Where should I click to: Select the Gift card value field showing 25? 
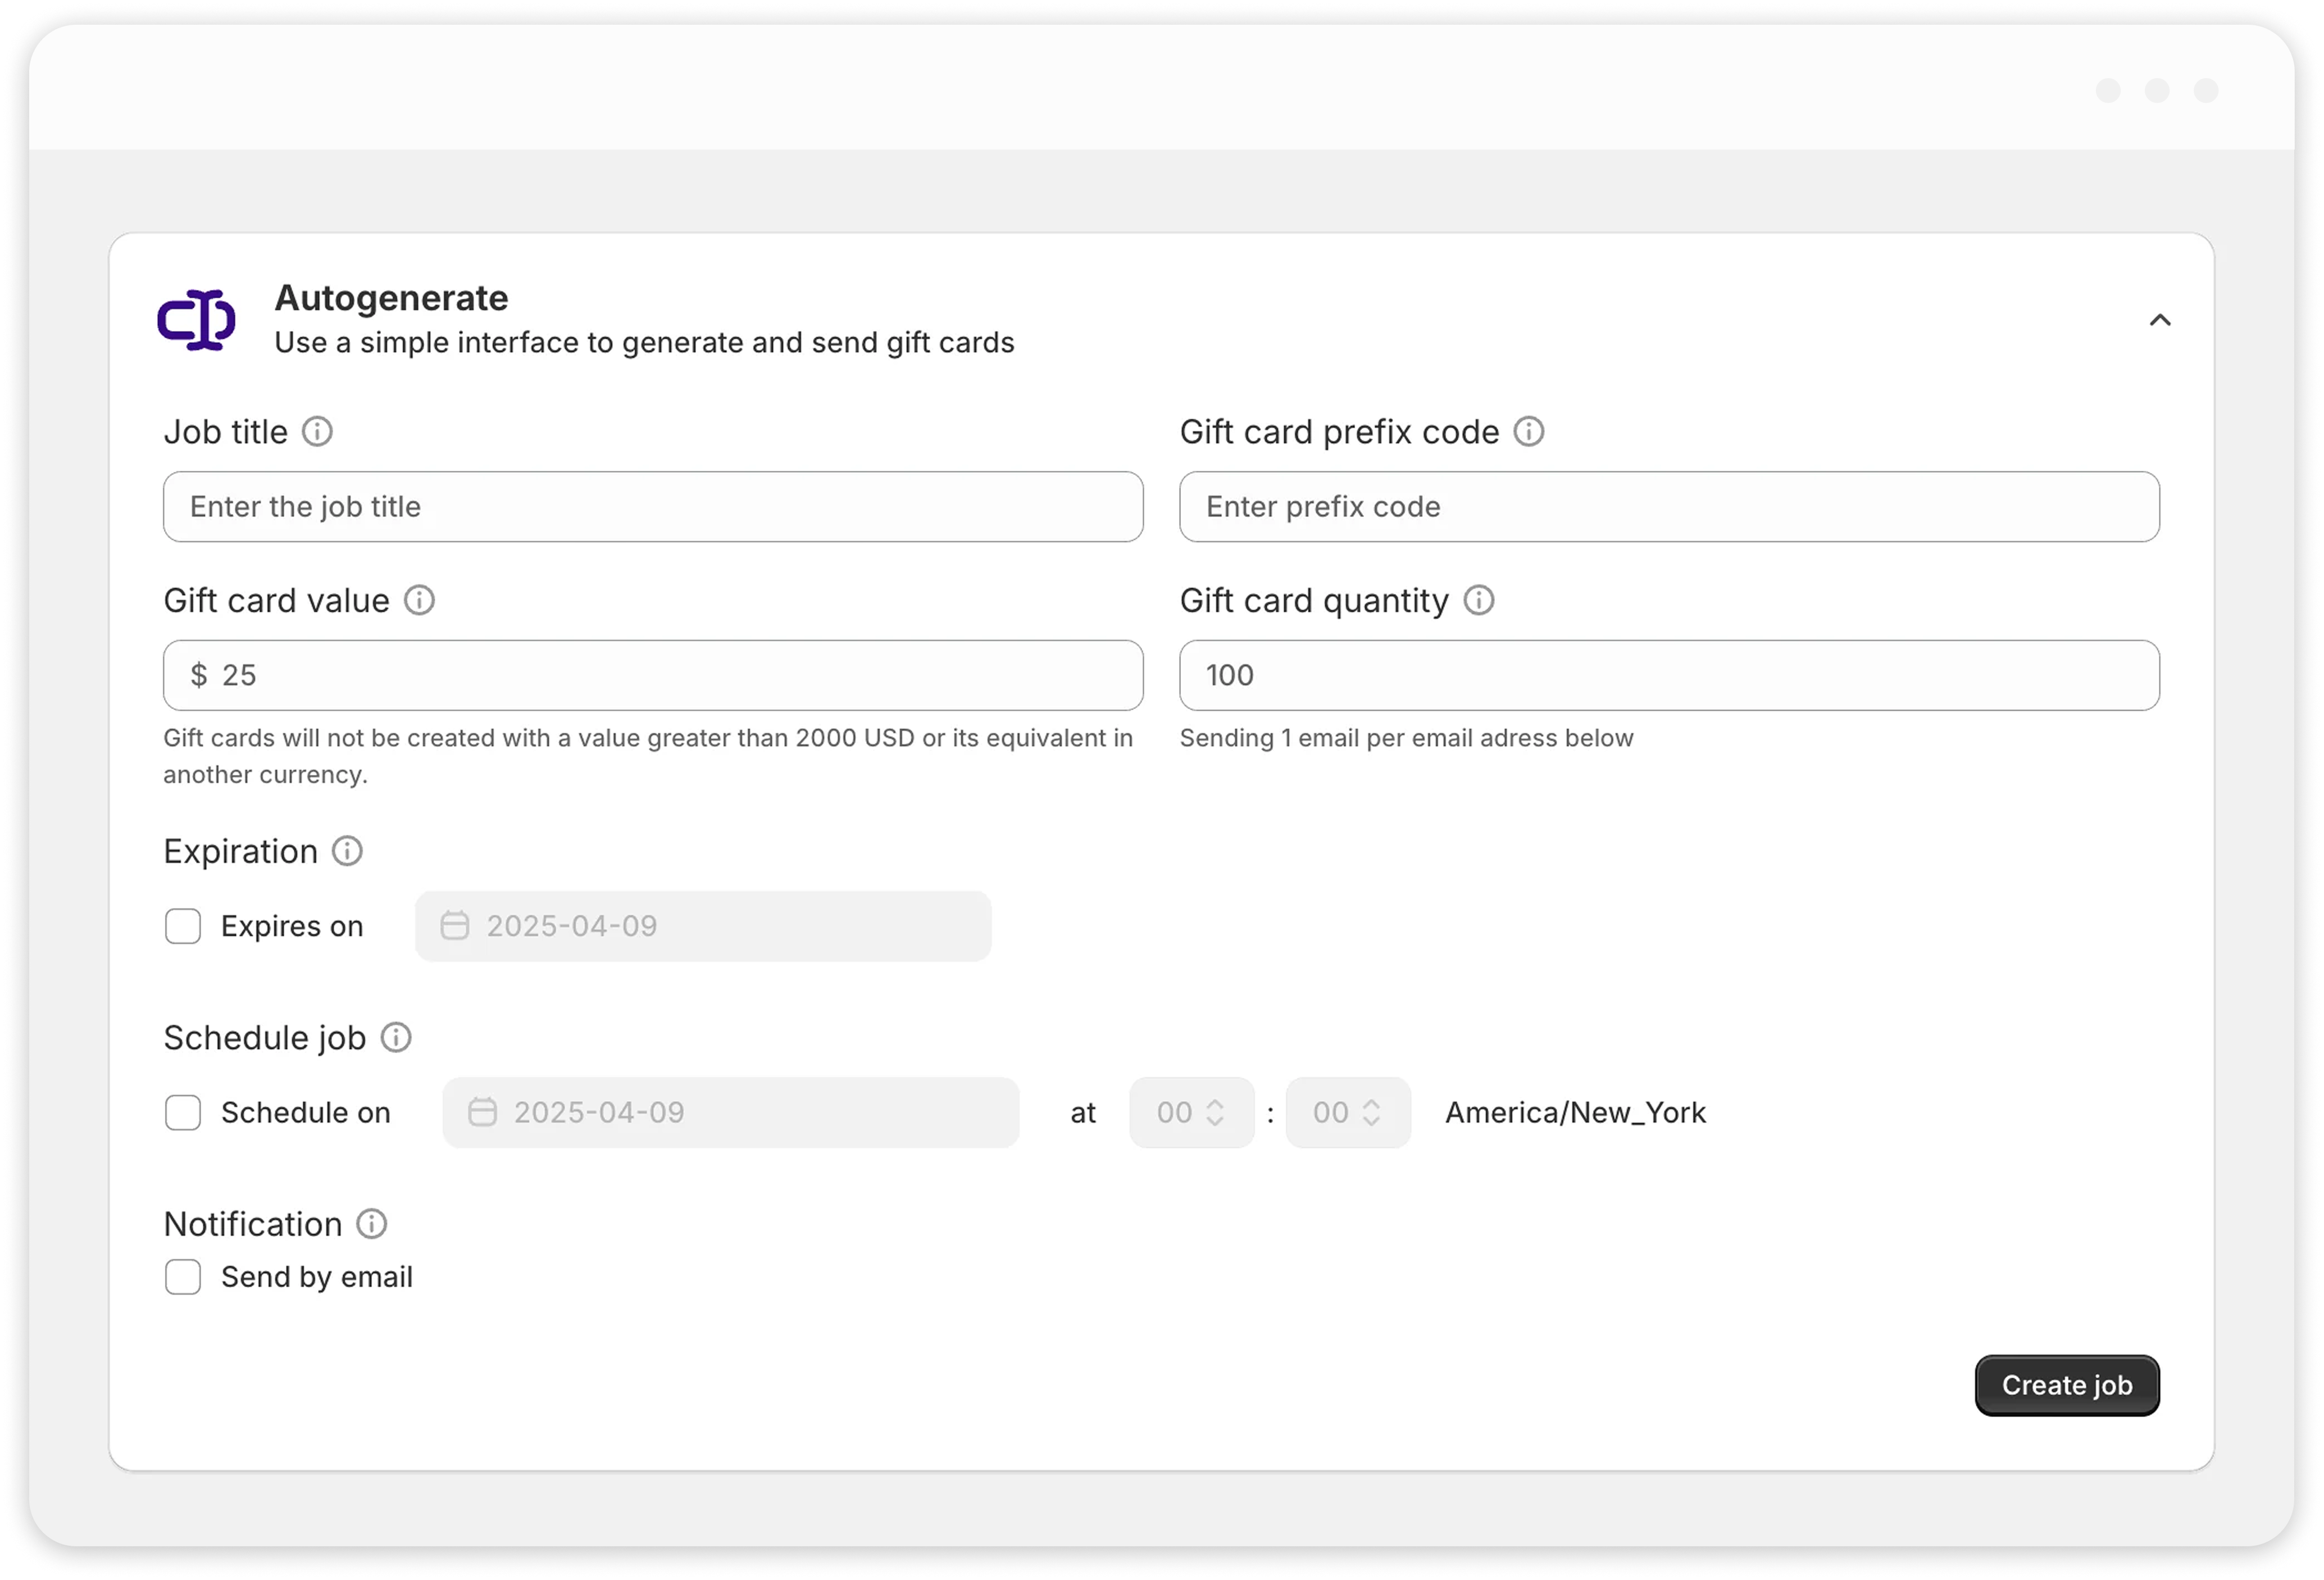coord(653,675)
